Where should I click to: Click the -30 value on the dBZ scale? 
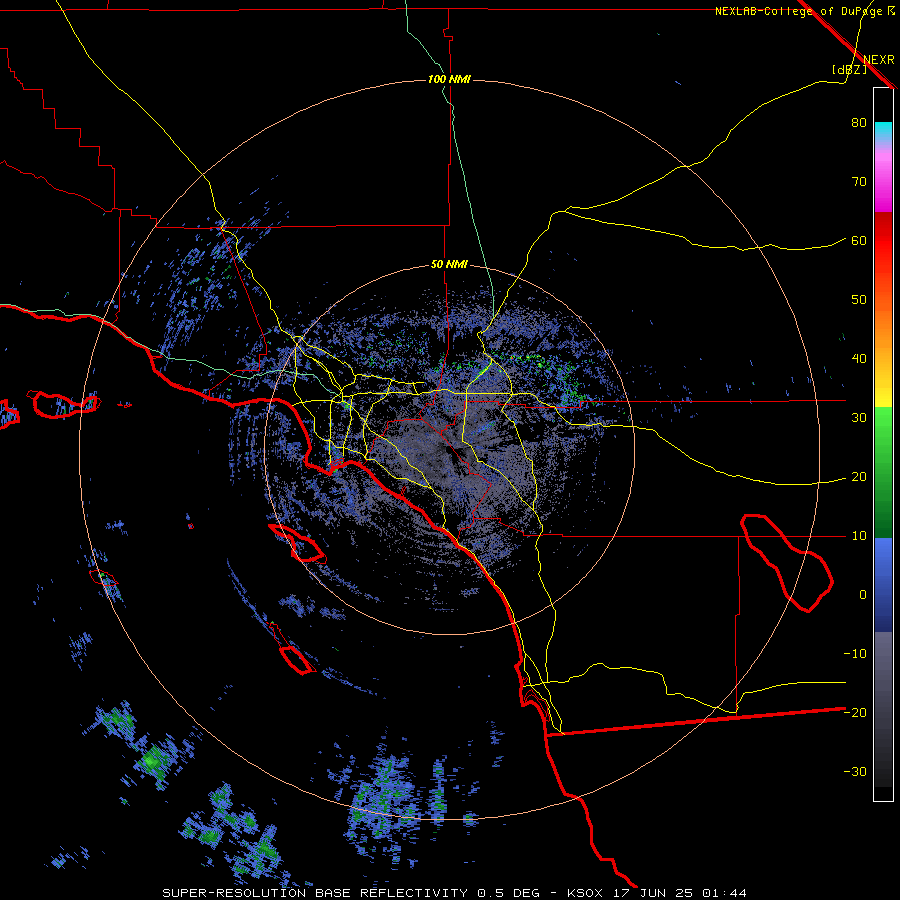coord(855,771)
